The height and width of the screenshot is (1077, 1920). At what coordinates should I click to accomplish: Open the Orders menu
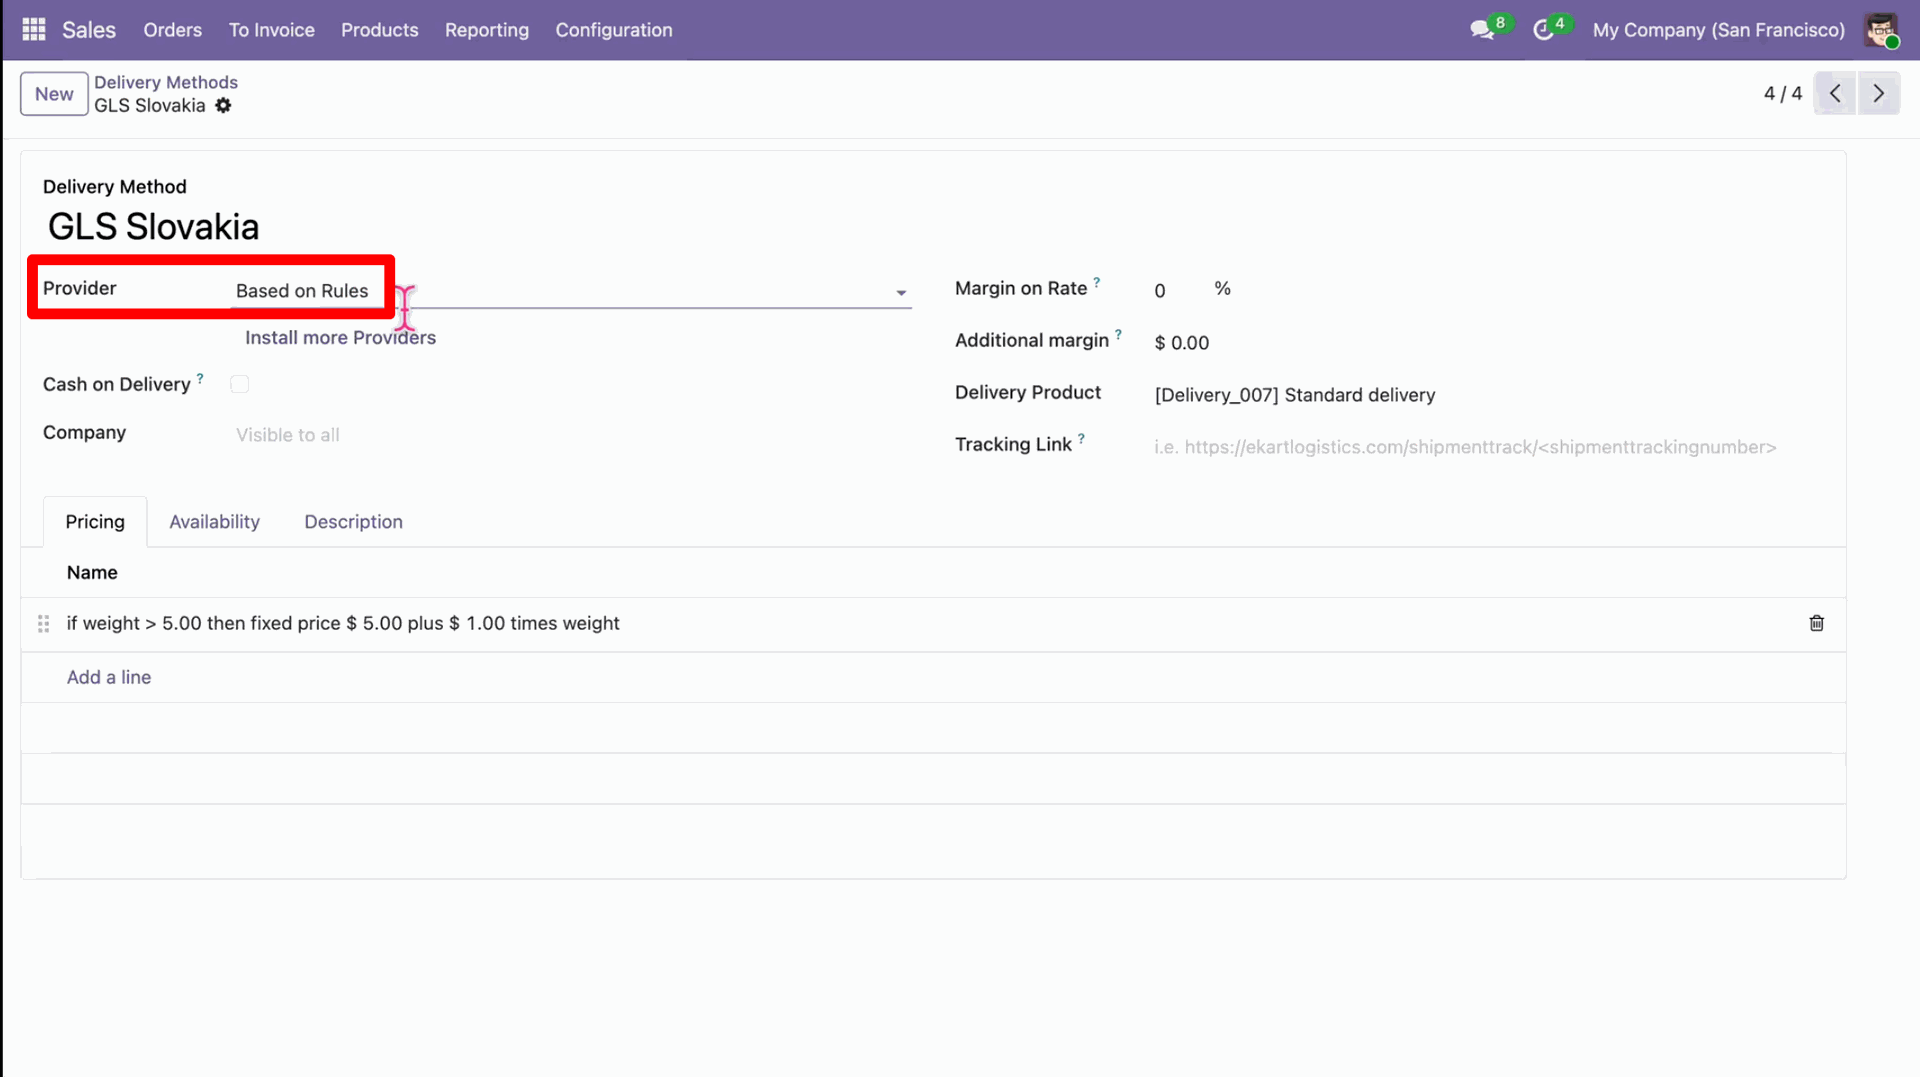[172, 30]
